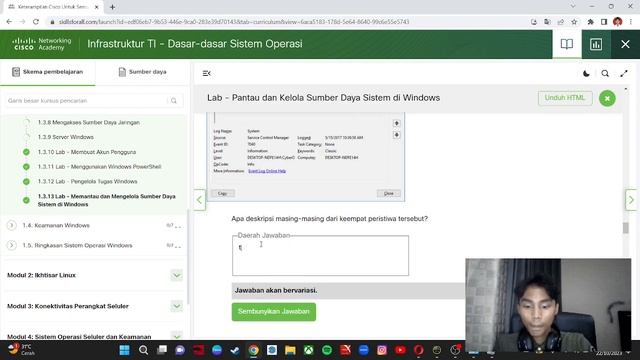The image size is (640, 360).
Task: Open 1.3.10 Lab - Membuat Akun Pengguna
Action: (x=87, y=152)
